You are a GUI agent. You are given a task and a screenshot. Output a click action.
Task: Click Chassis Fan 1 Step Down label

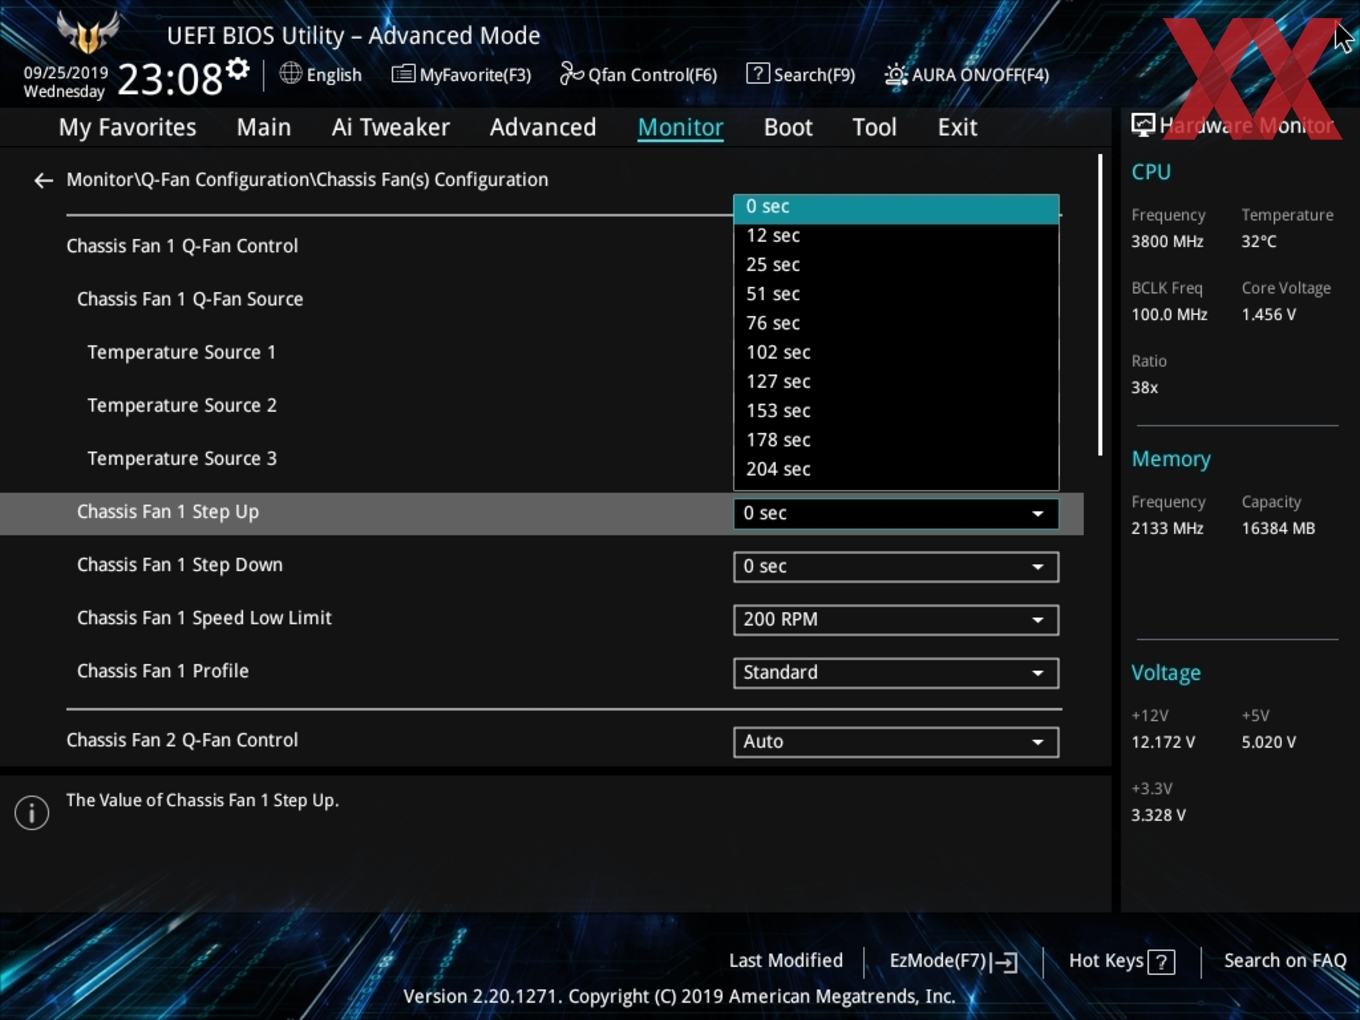point(180,565)
